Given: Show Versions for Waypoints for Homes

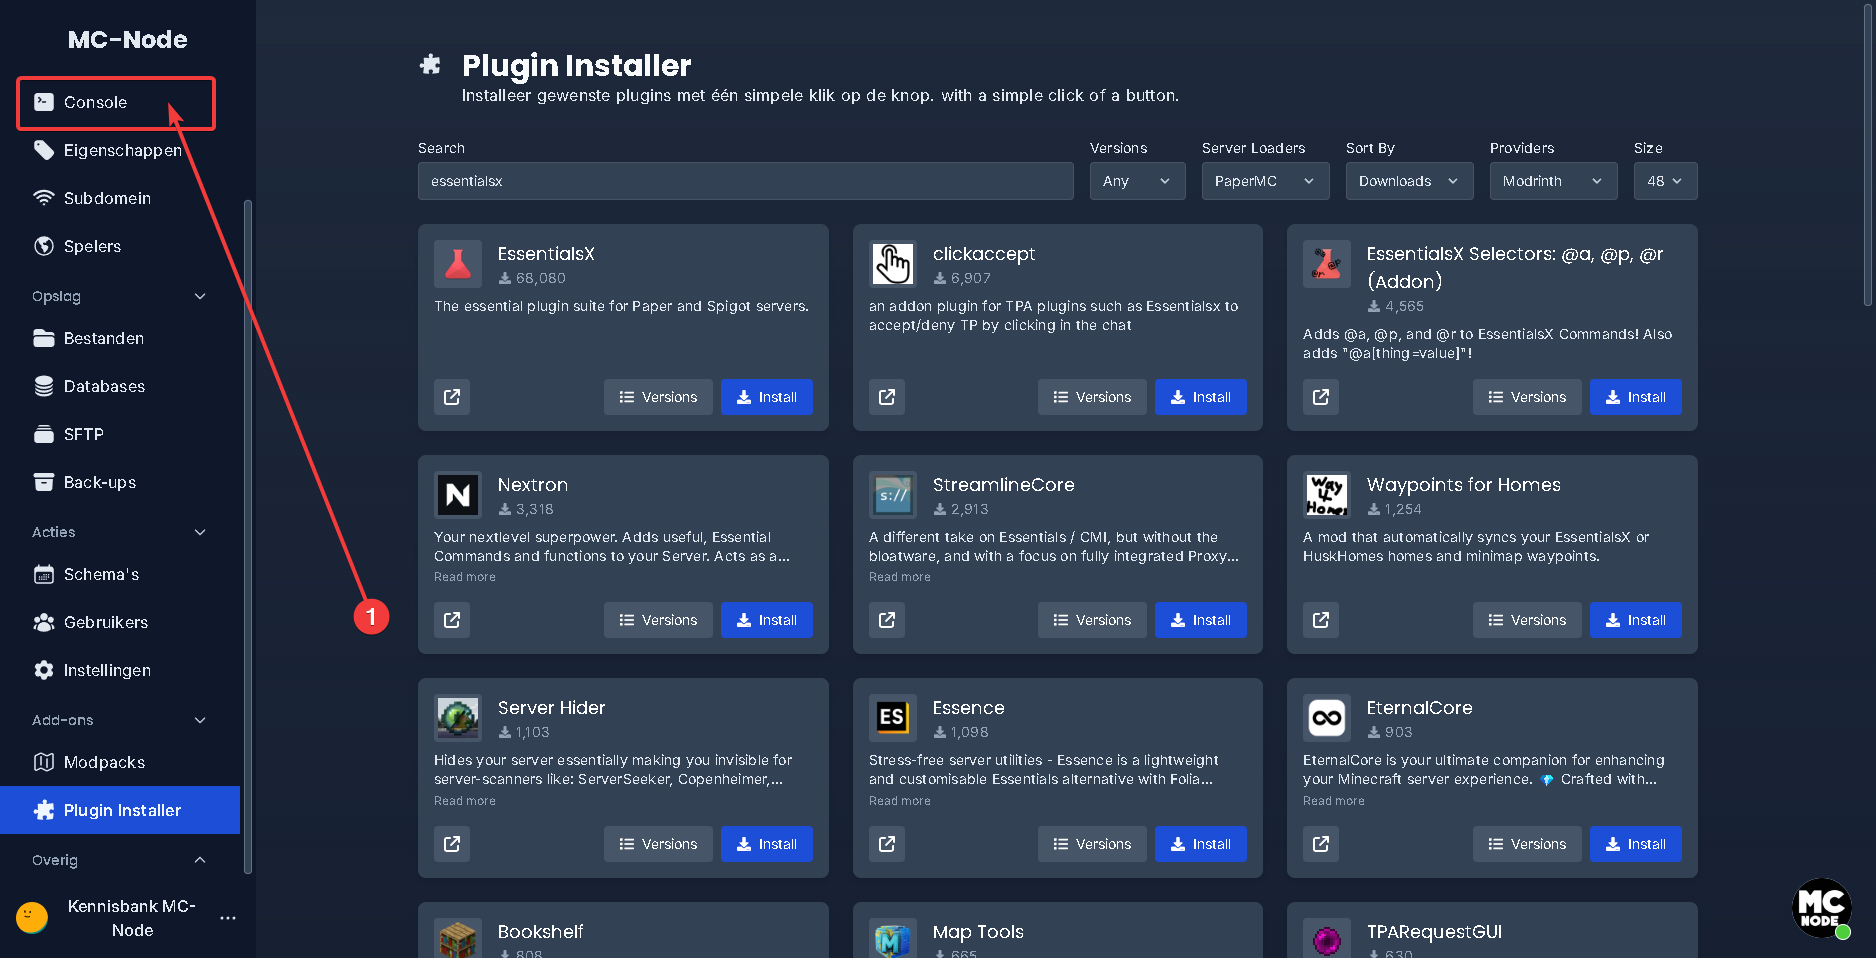Looking at the screenshot, I should click(1527, 620).
